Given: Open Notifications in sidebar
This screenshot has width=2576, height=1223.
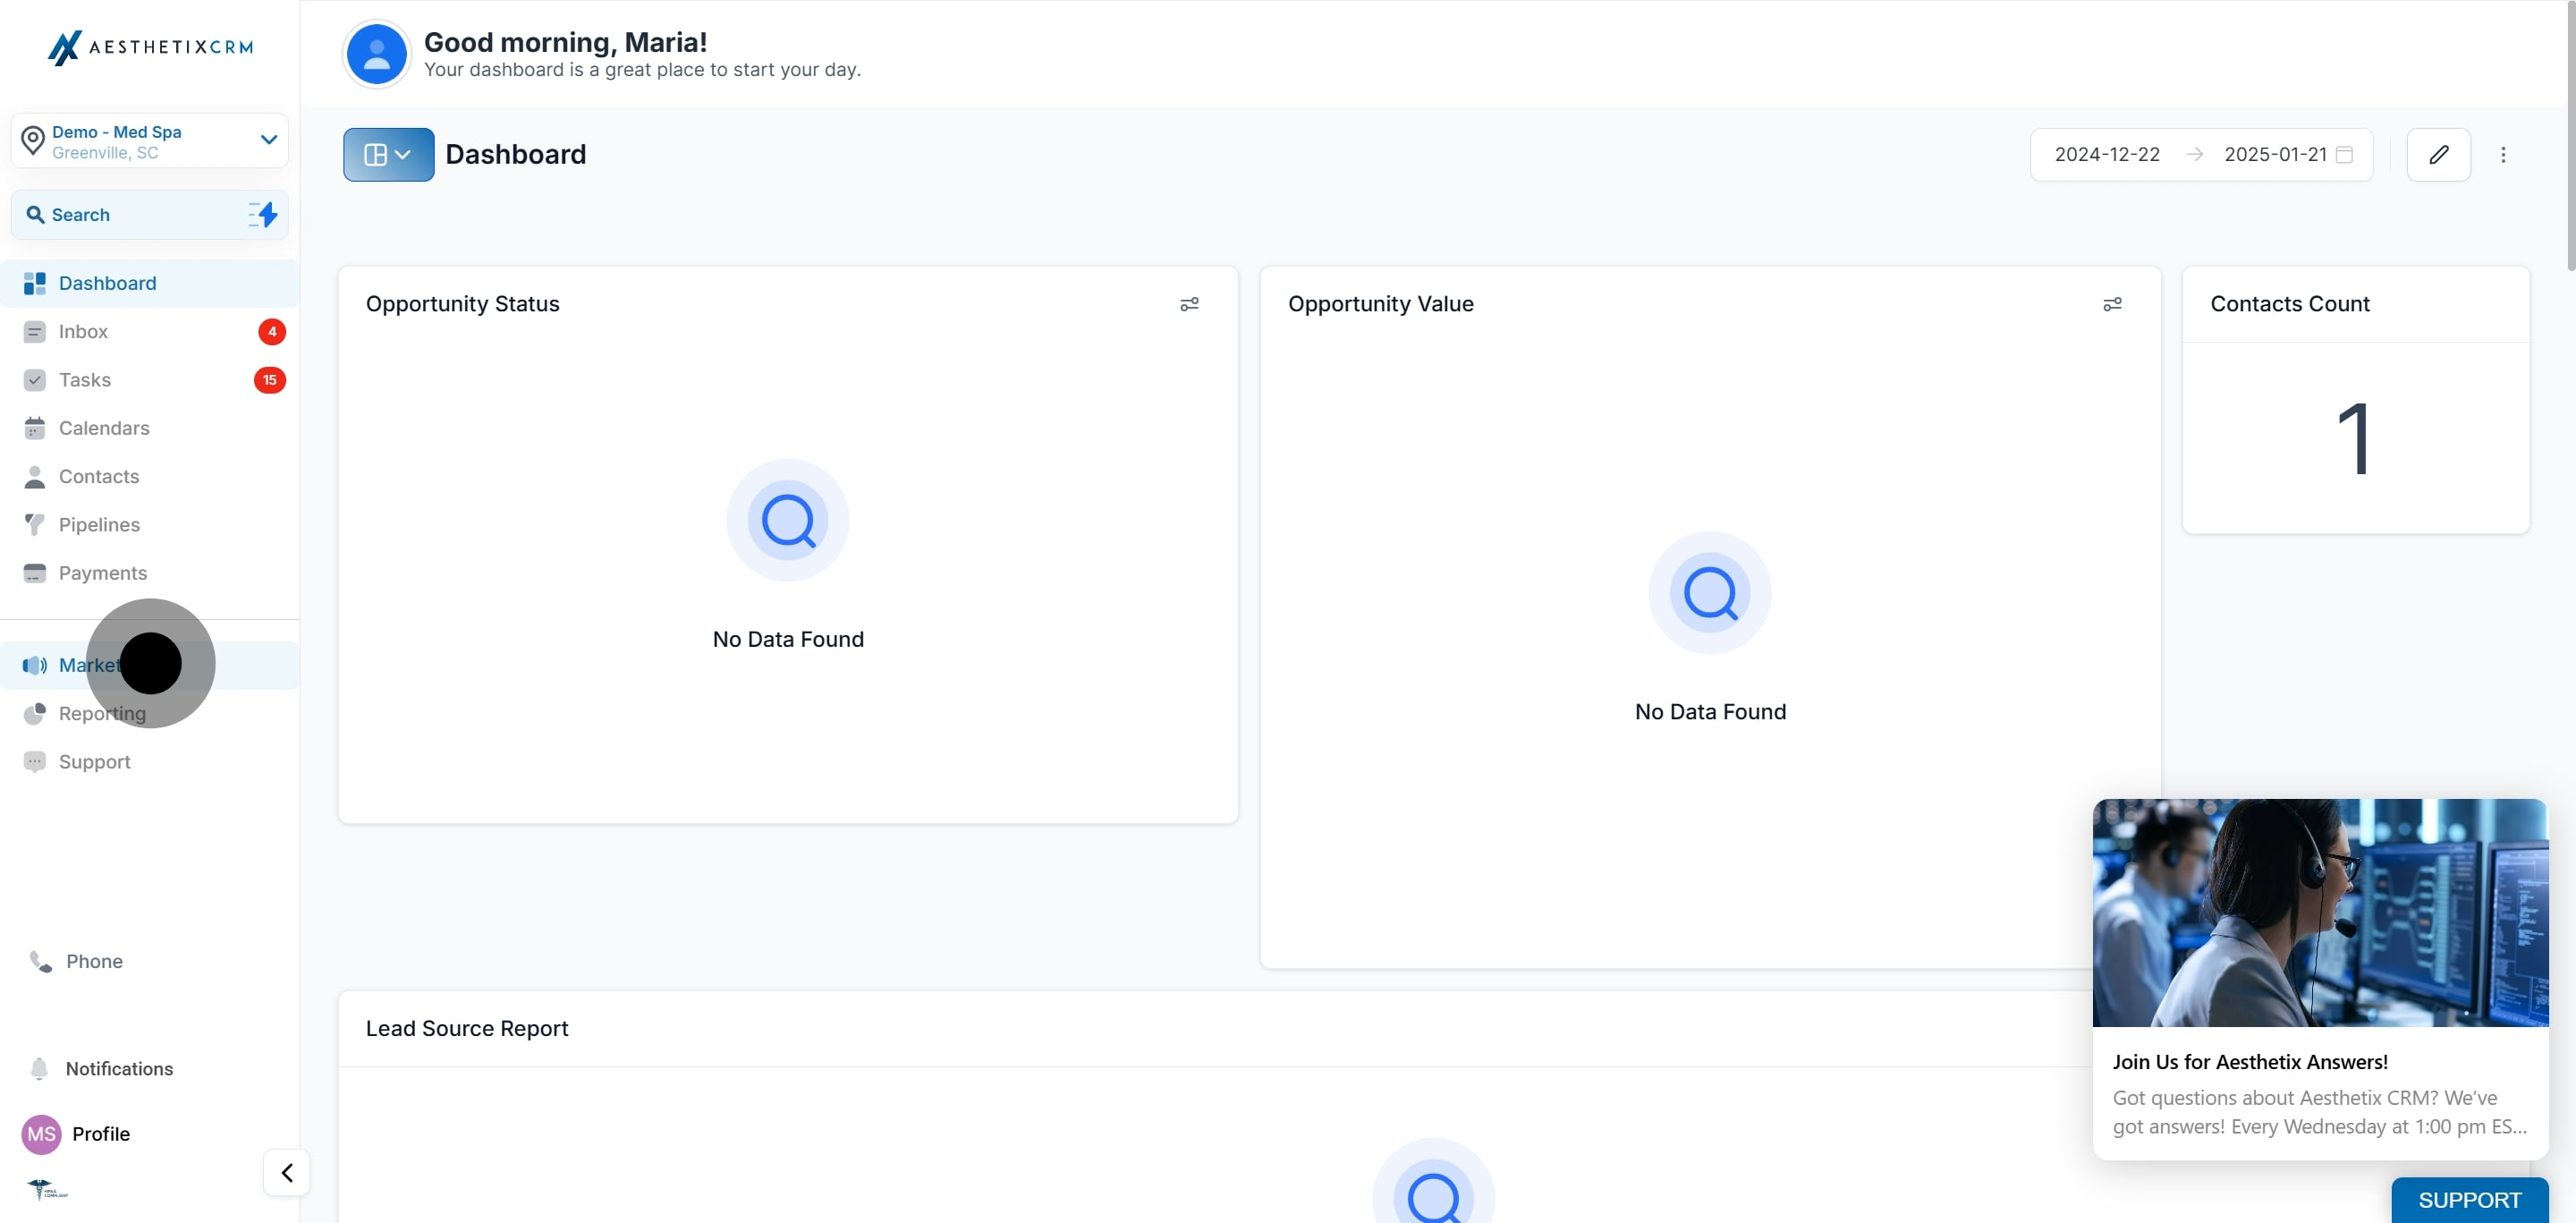Looking at the screenshot, I should tap(119, 1068).
